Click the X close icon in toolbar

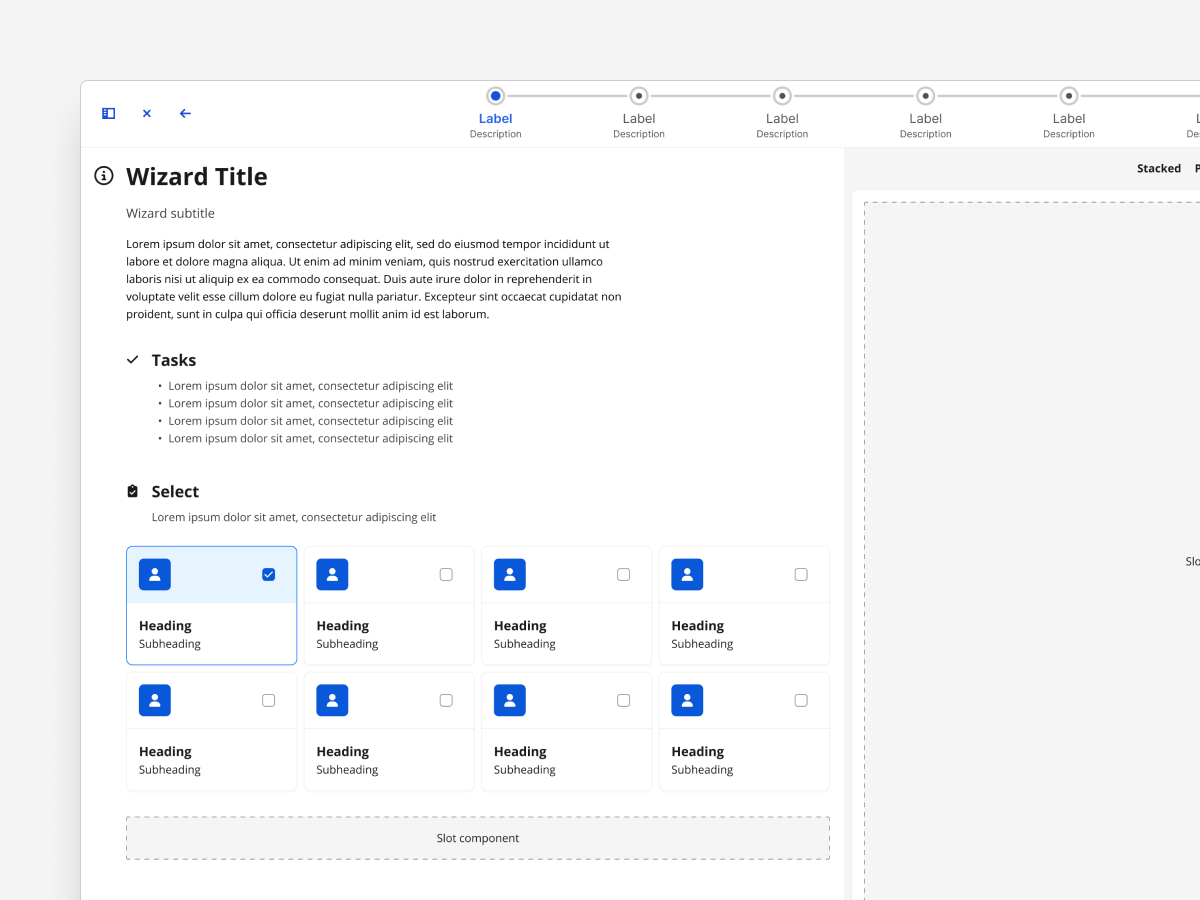[147, 114]
